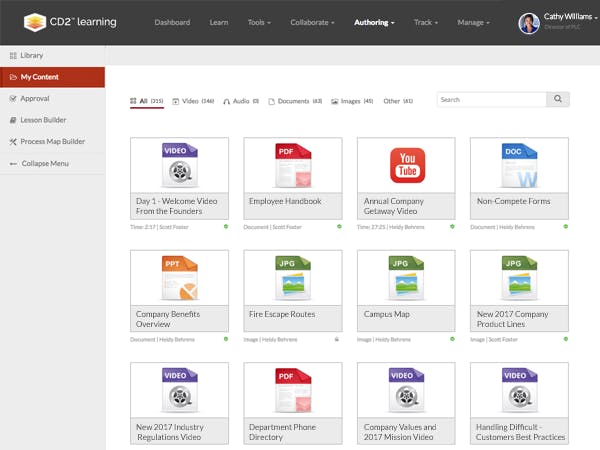
Task: Select the All content filter tab
Action: pyautogui.click(x=147, y=101)
